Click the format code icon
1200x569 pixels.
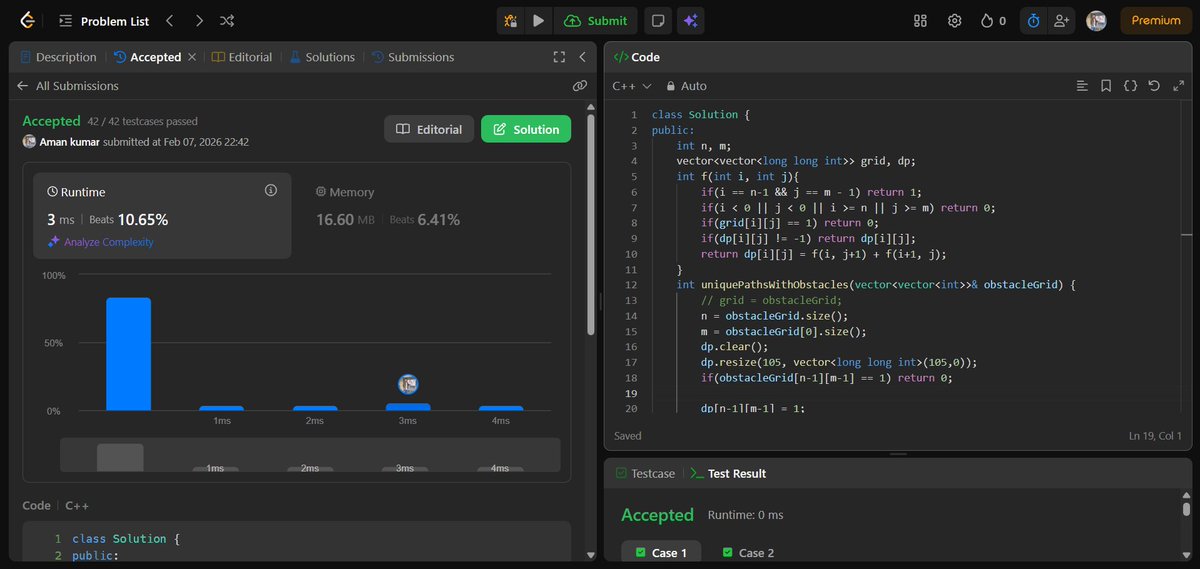[1082, 86]
